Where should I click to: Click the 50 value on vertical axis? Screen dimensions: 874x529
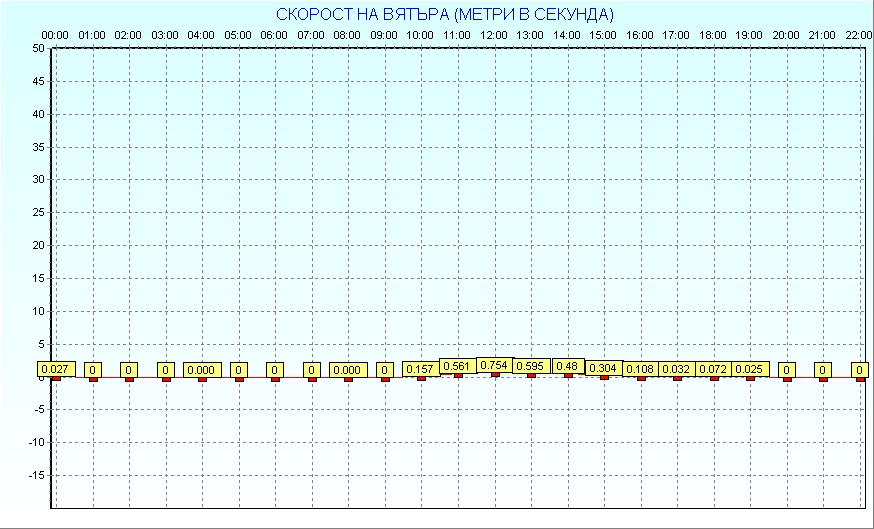tap(38, 48)
